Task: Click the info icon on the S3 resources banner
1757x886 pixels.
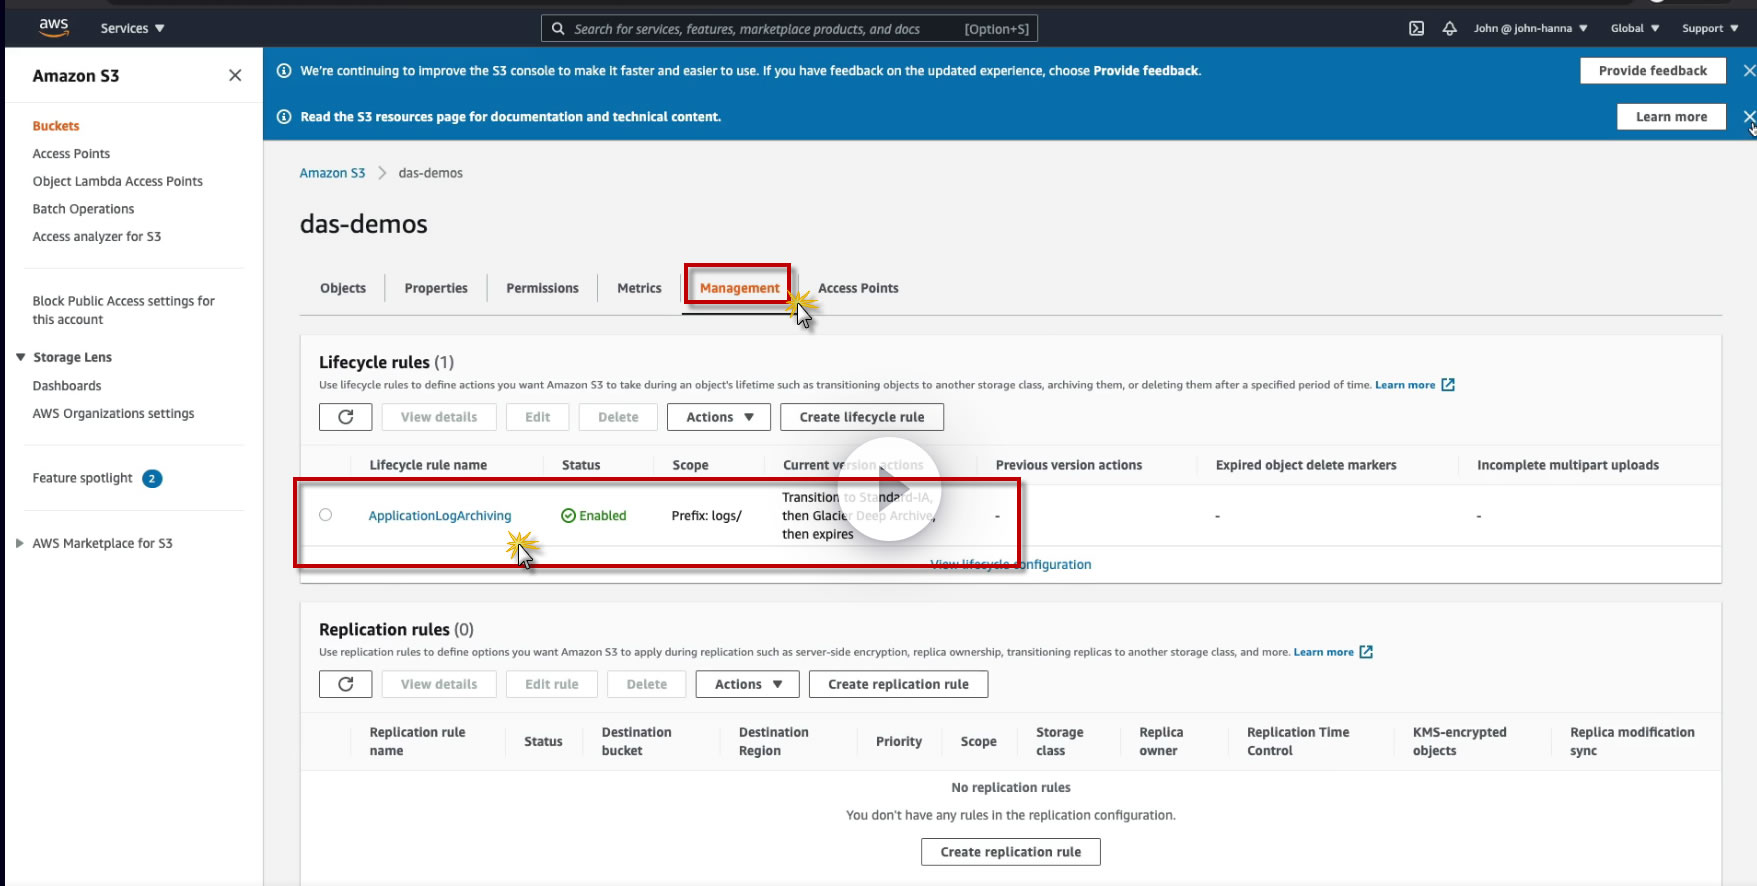Action: [x=284, y=117]
